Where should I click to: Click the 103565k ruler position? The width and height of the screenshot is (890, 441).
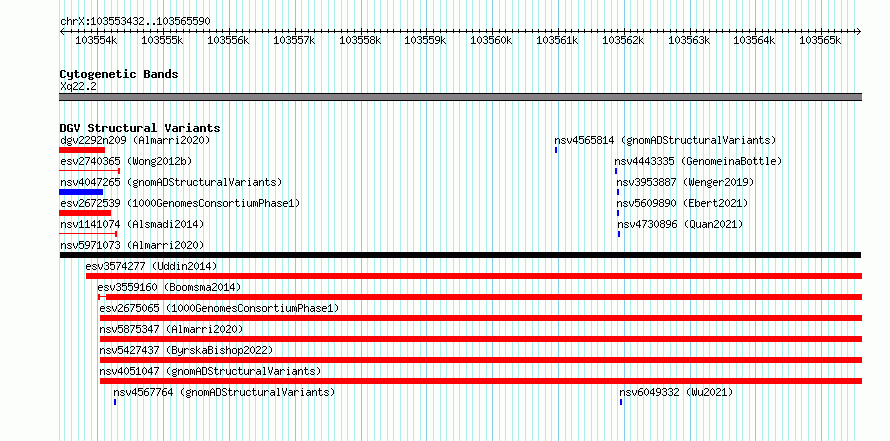tap(820, 40)
